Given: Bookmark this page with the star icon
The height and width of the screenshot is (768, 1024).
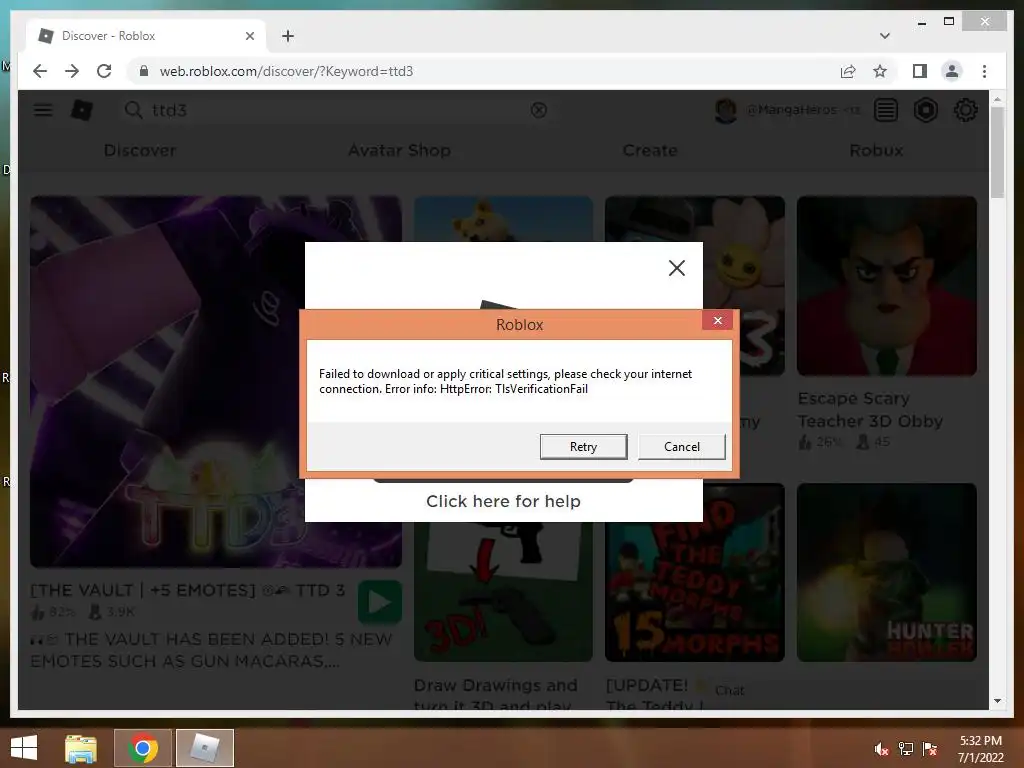Looking at the screenshot, I should (880, 71).
